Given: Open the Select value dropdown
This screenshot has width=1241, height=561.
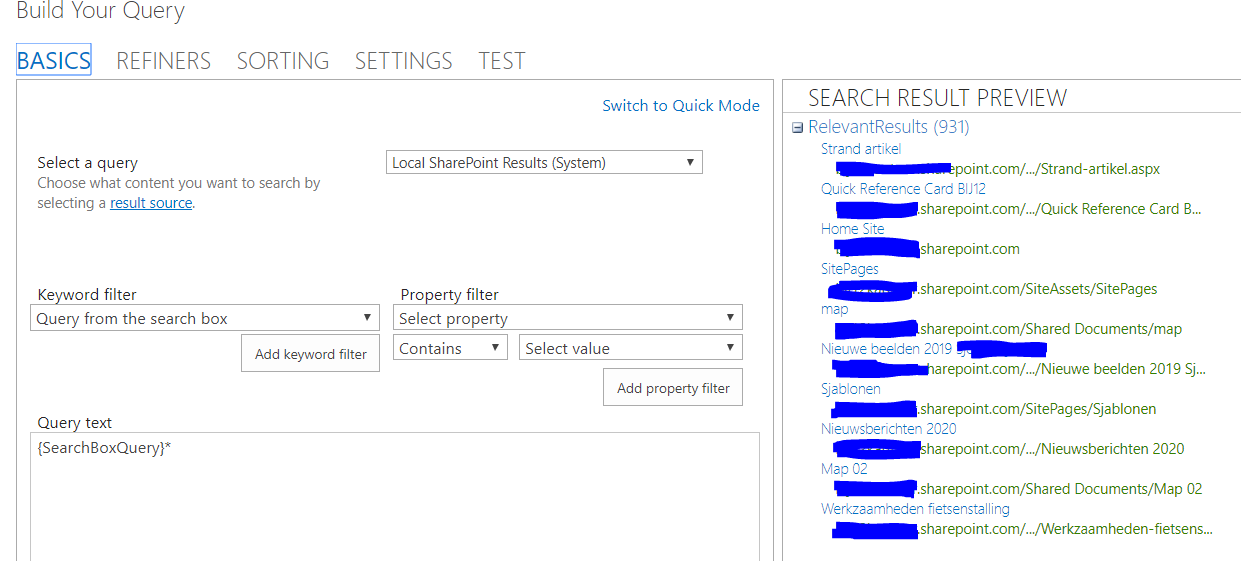Looking at the screenshot, I should click(x=631, y=348).
